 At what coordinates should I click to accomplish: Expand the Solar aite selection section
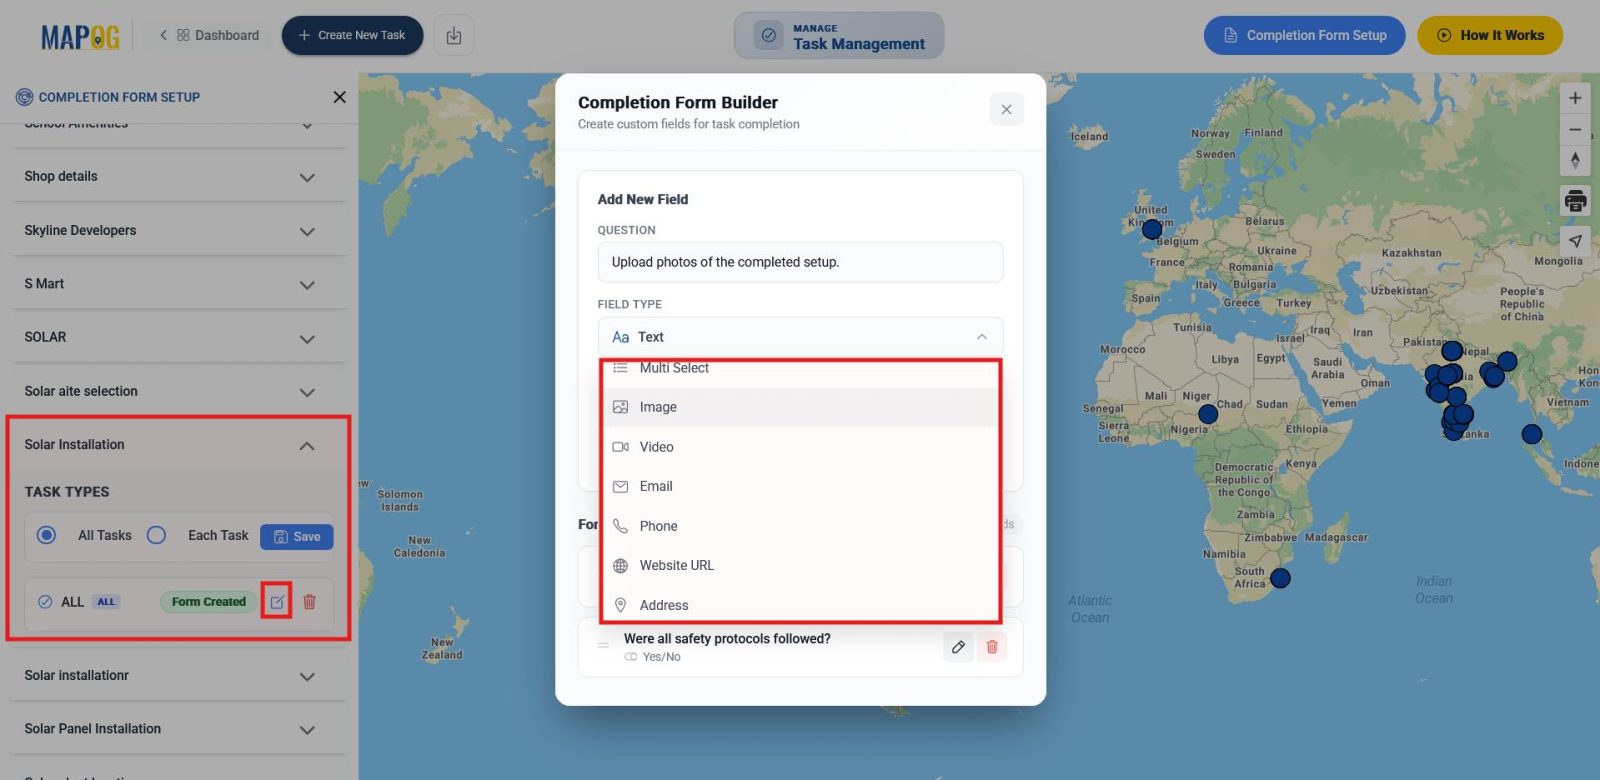(179, 392)
